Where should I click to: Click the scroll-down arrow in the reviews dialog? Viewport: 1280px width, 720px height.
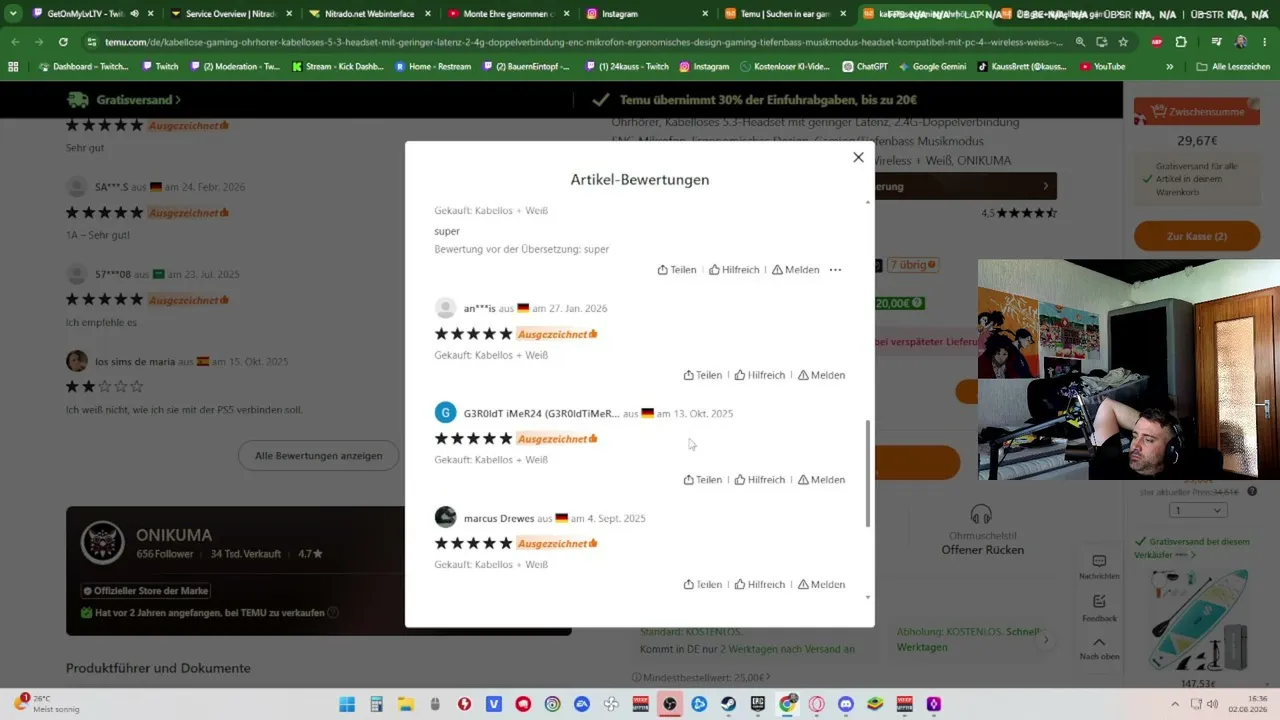pyautogui.click(x=867, y=597)
